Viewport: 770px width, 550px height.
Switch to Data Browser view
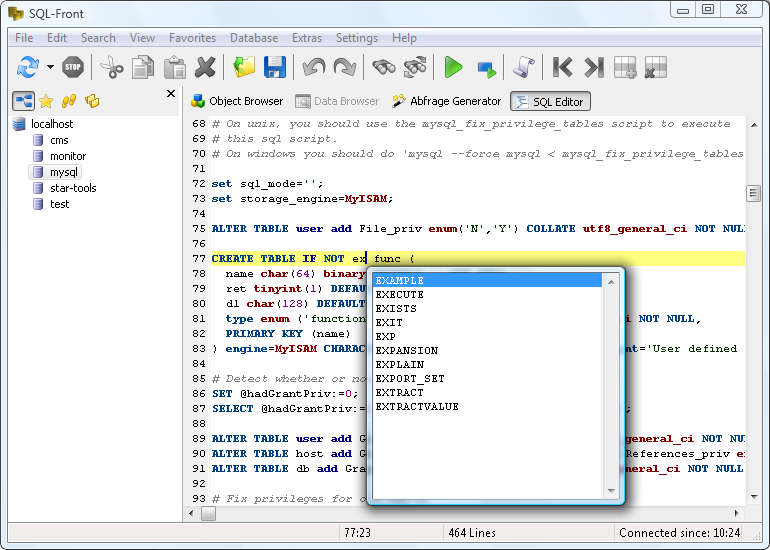tap(337, 101)
